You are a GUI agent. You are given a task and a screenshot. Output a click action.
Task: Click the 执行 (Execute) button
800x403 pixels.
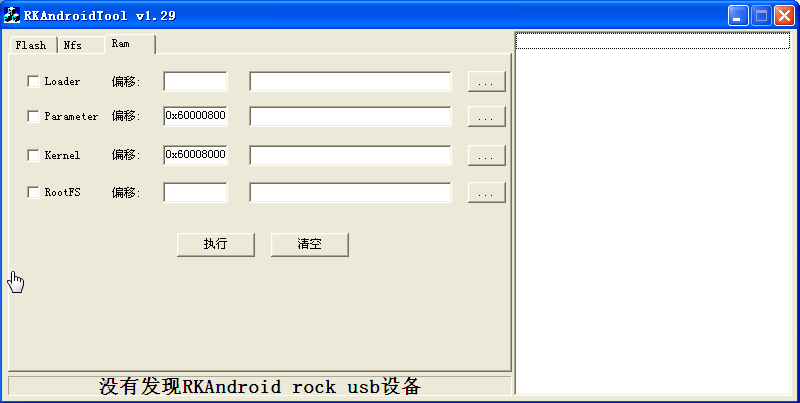[216, 244]
